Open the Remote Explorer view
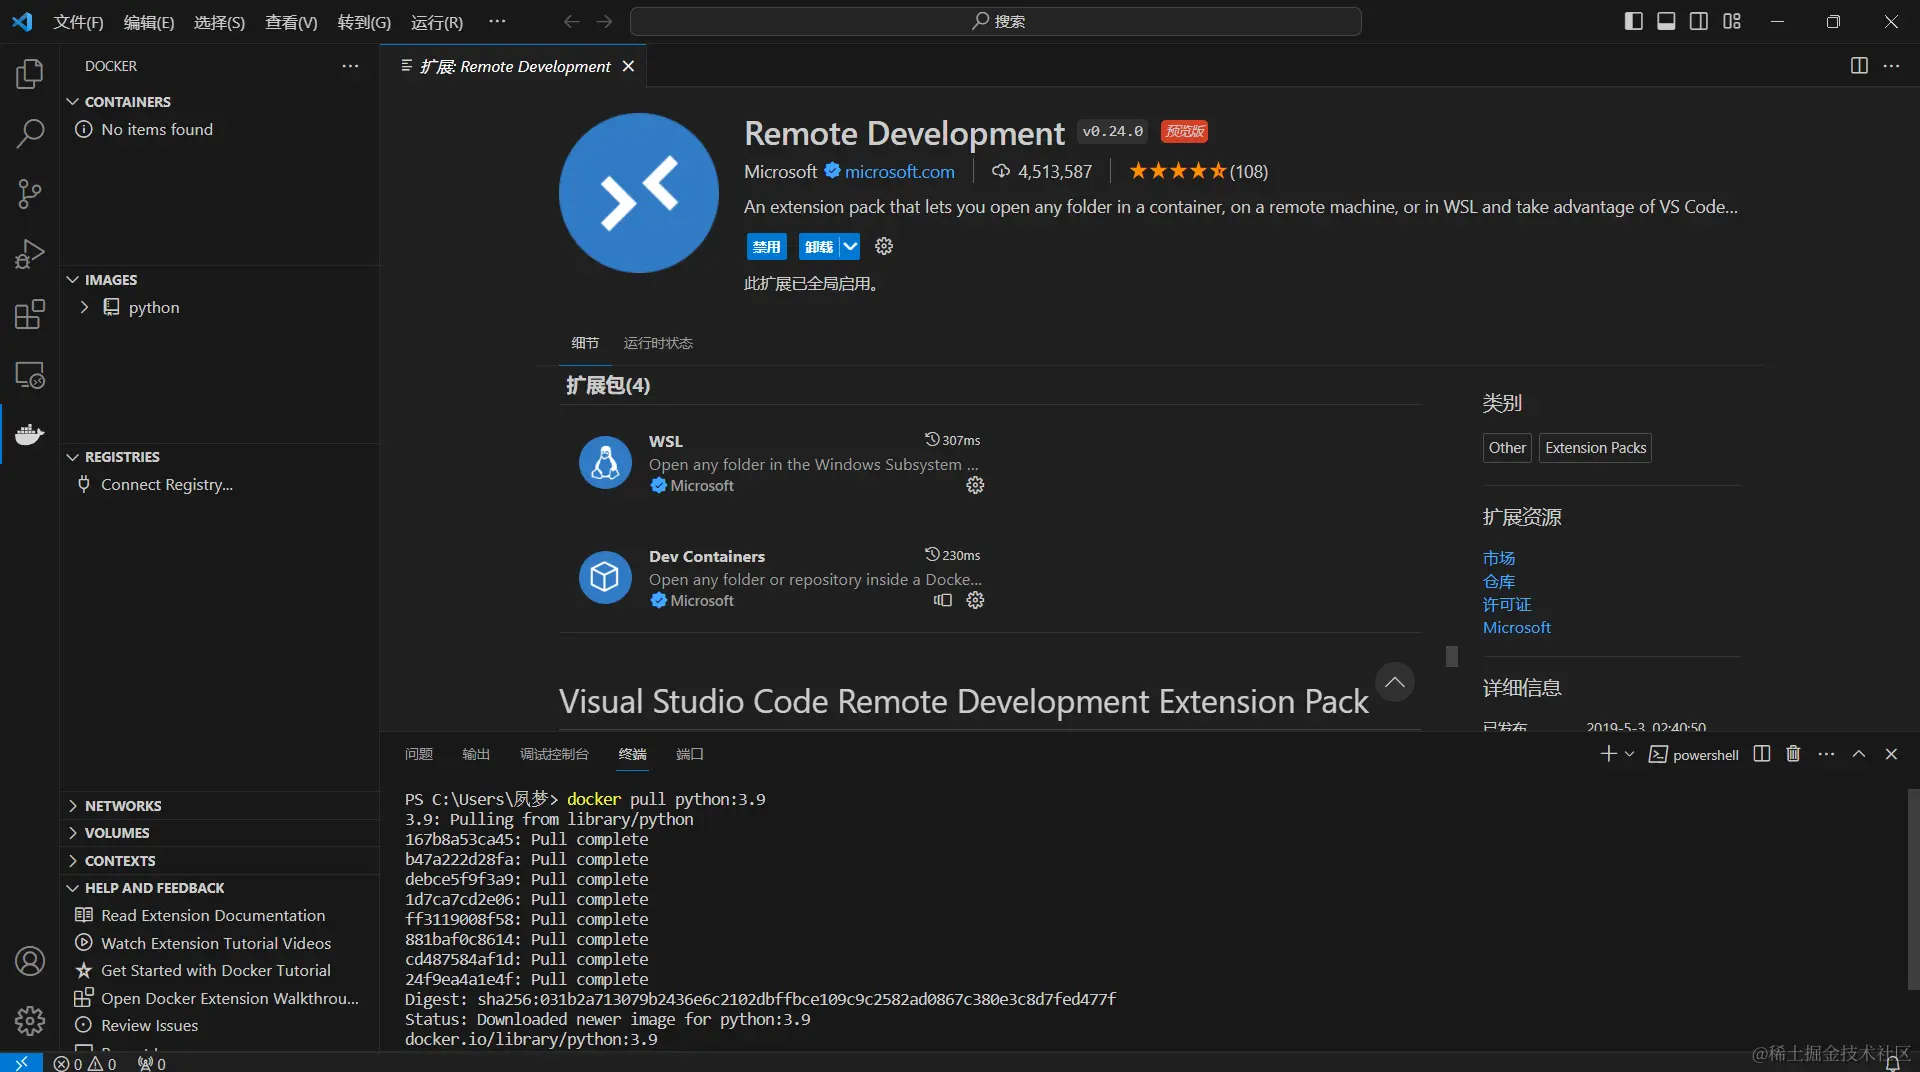 click(30, 375)
